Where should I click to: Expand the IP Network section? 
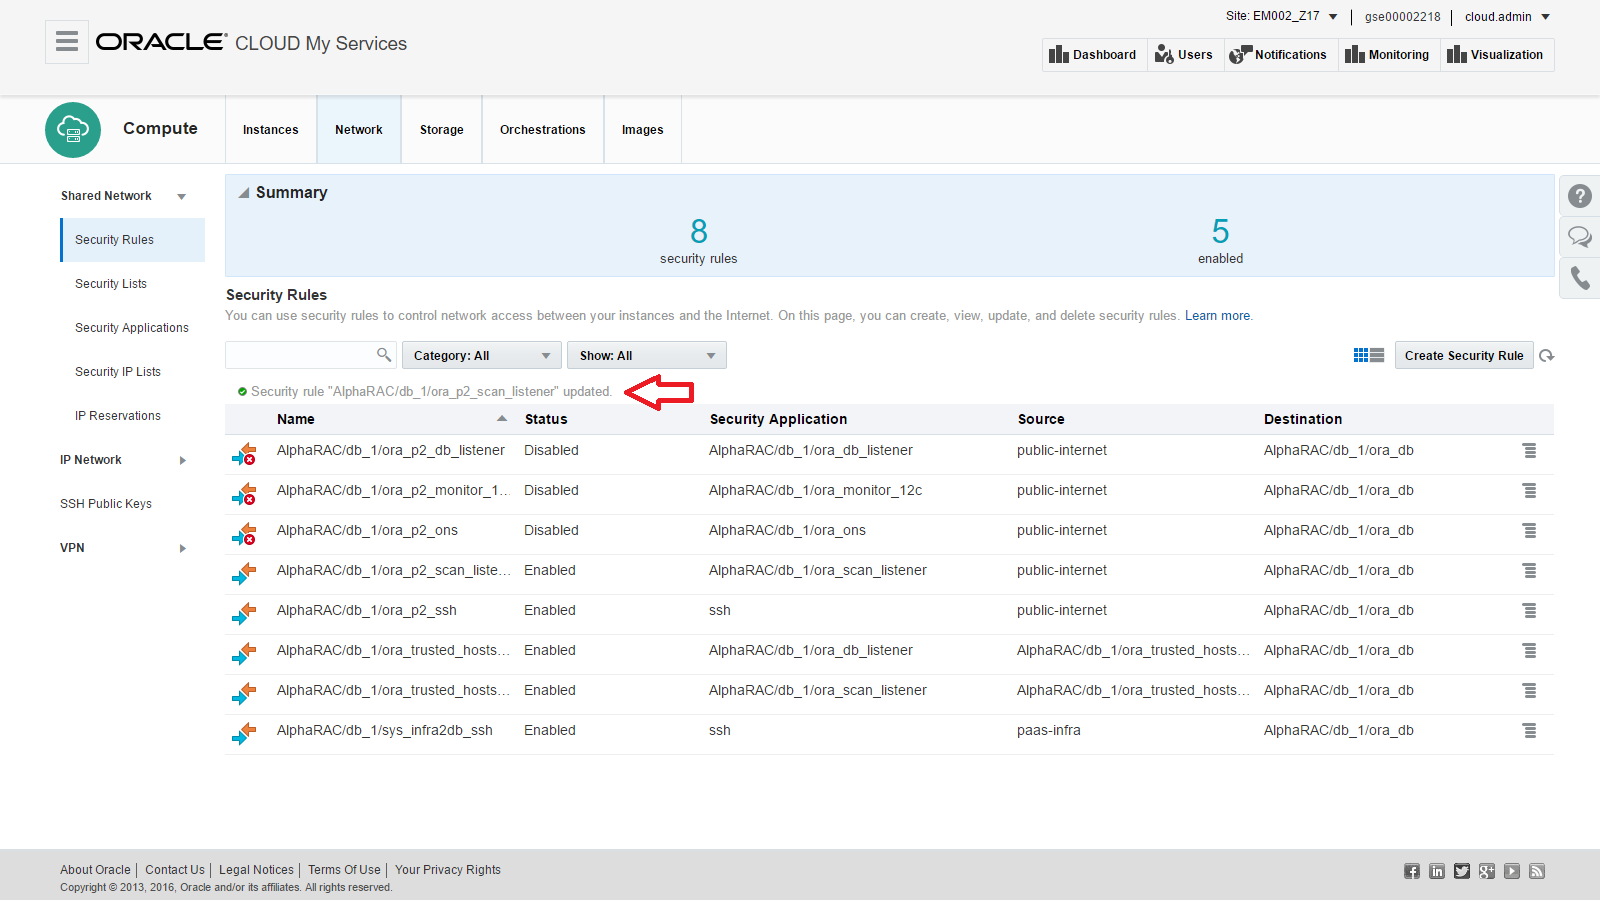click(x=183, y=461)
